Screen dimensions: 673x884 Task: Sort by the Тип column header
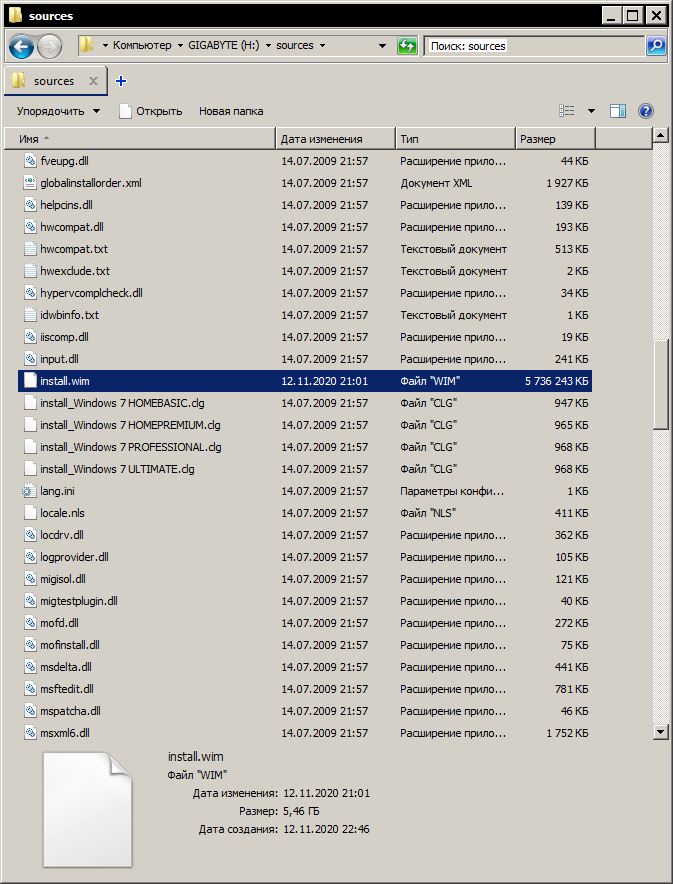tap(455, 139)
